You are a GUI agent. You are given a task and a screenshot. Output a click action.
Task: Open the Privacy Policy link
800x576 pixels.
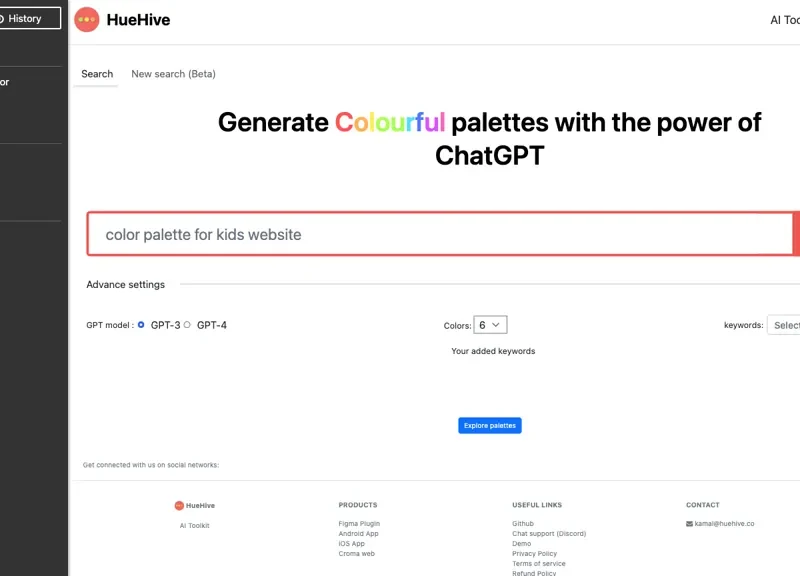534,553
